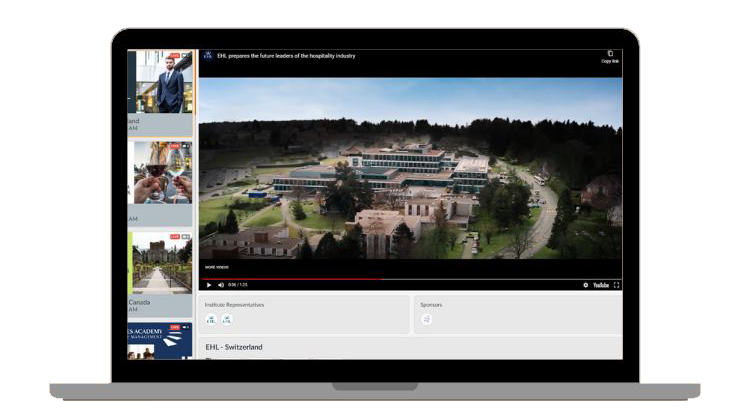Screen dimensions: 750x415
Task: Mute the video with the speaker icon
Action: (221, 285)
